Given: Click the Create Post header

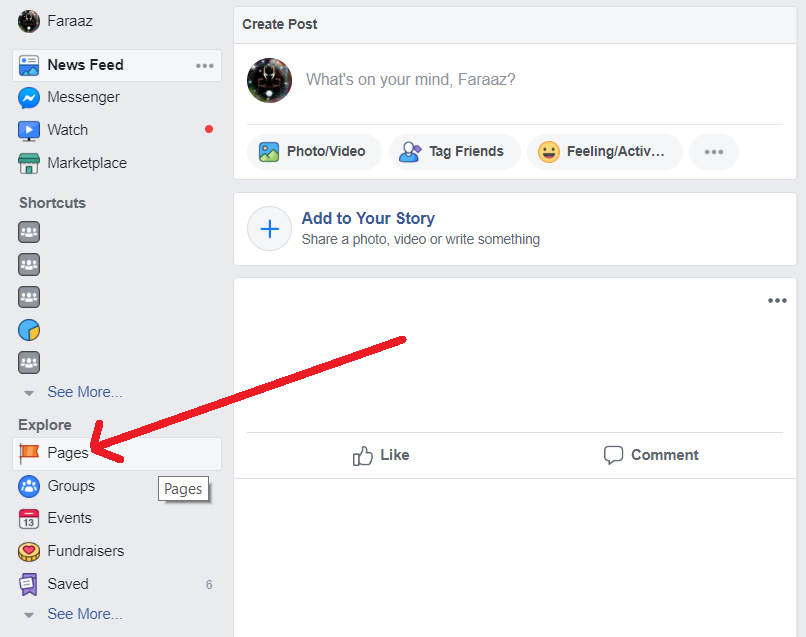Looking at the screenshot, I should point(280,24).
